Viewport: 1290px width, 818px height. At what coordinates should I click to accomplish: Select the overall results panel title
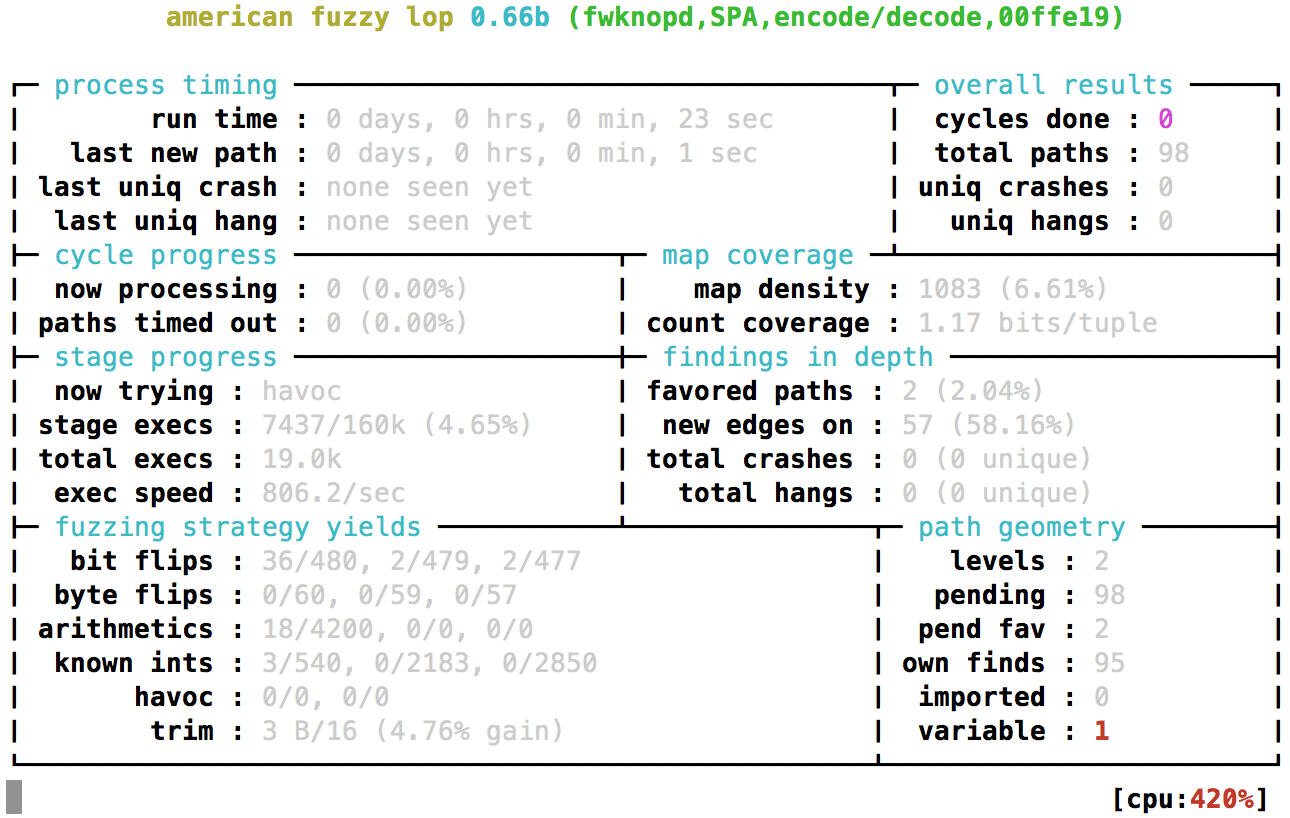[1053, 85]
